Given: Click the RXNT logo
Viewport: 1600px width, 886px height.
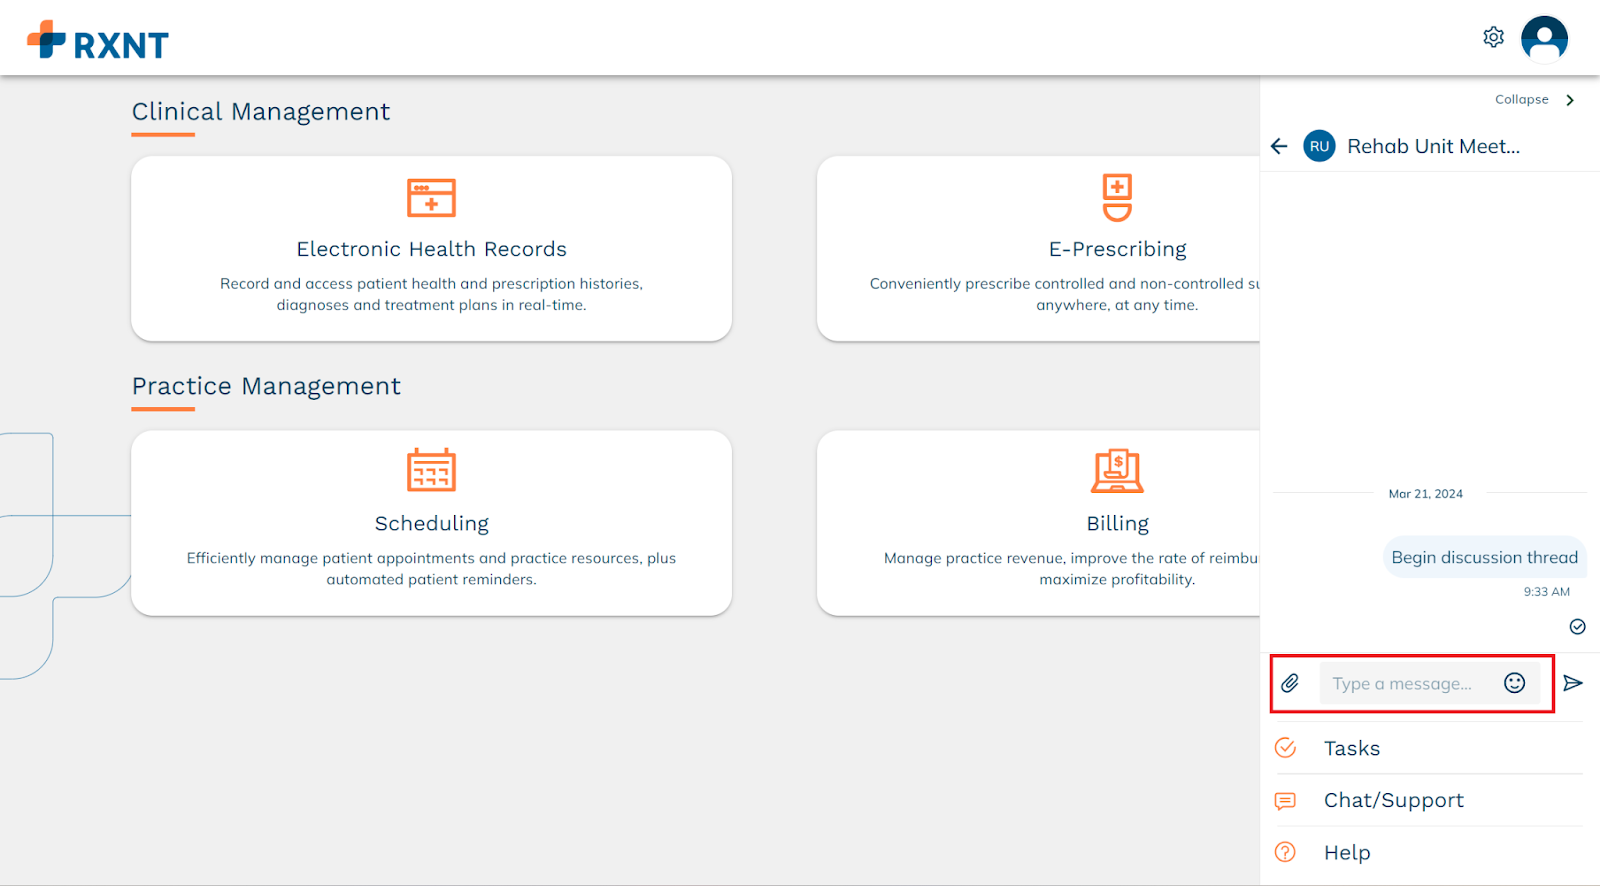Looking at the screenshot, I should 98,41.
